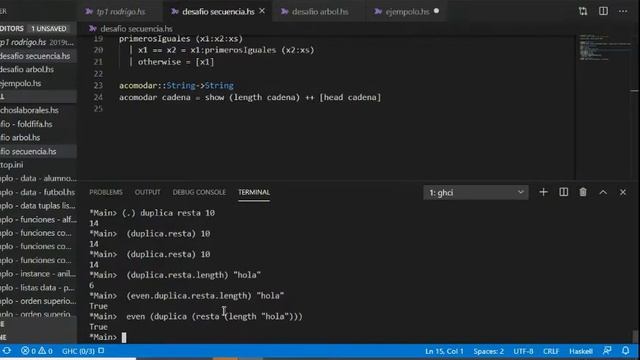The height and width of the screenshot is (360, 640).
Task: Open the foldfifa.hs file in explorer
Action: point(38,124)
